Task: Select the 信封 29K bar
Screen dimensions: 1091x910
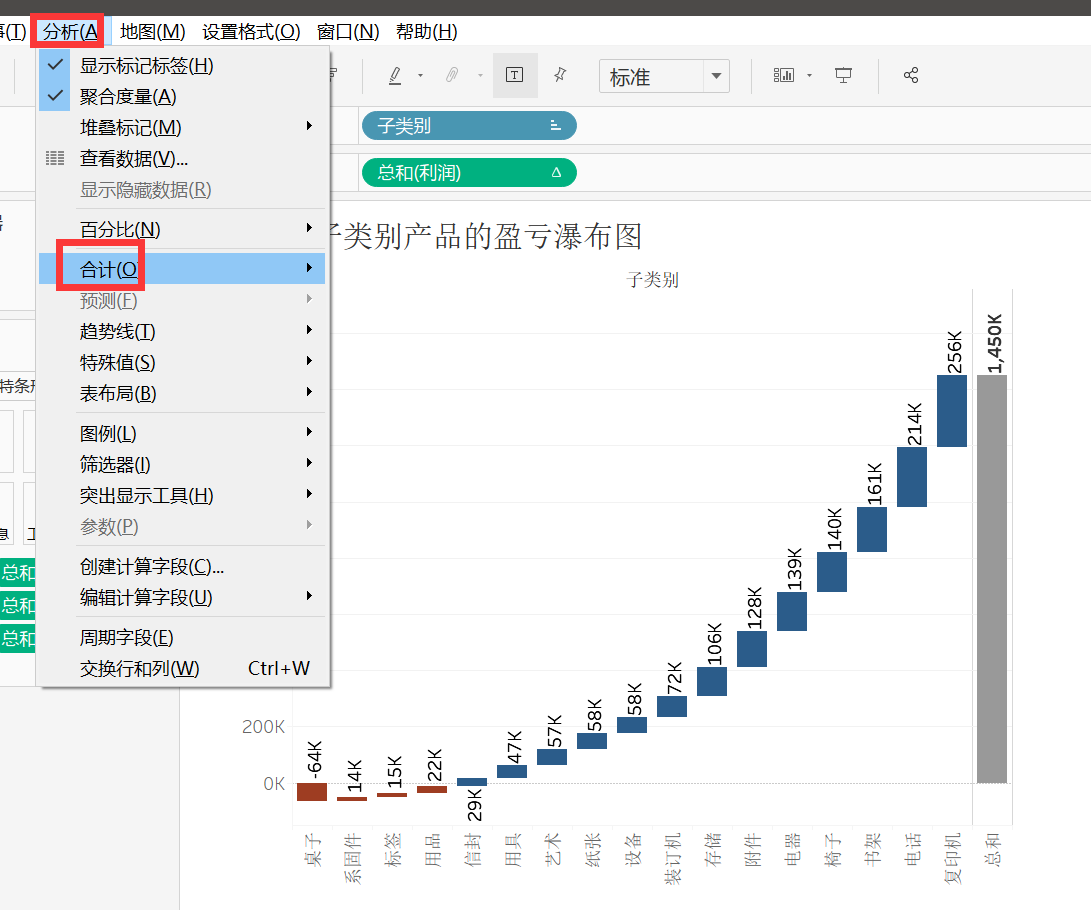Action: (x=472, y=782)
